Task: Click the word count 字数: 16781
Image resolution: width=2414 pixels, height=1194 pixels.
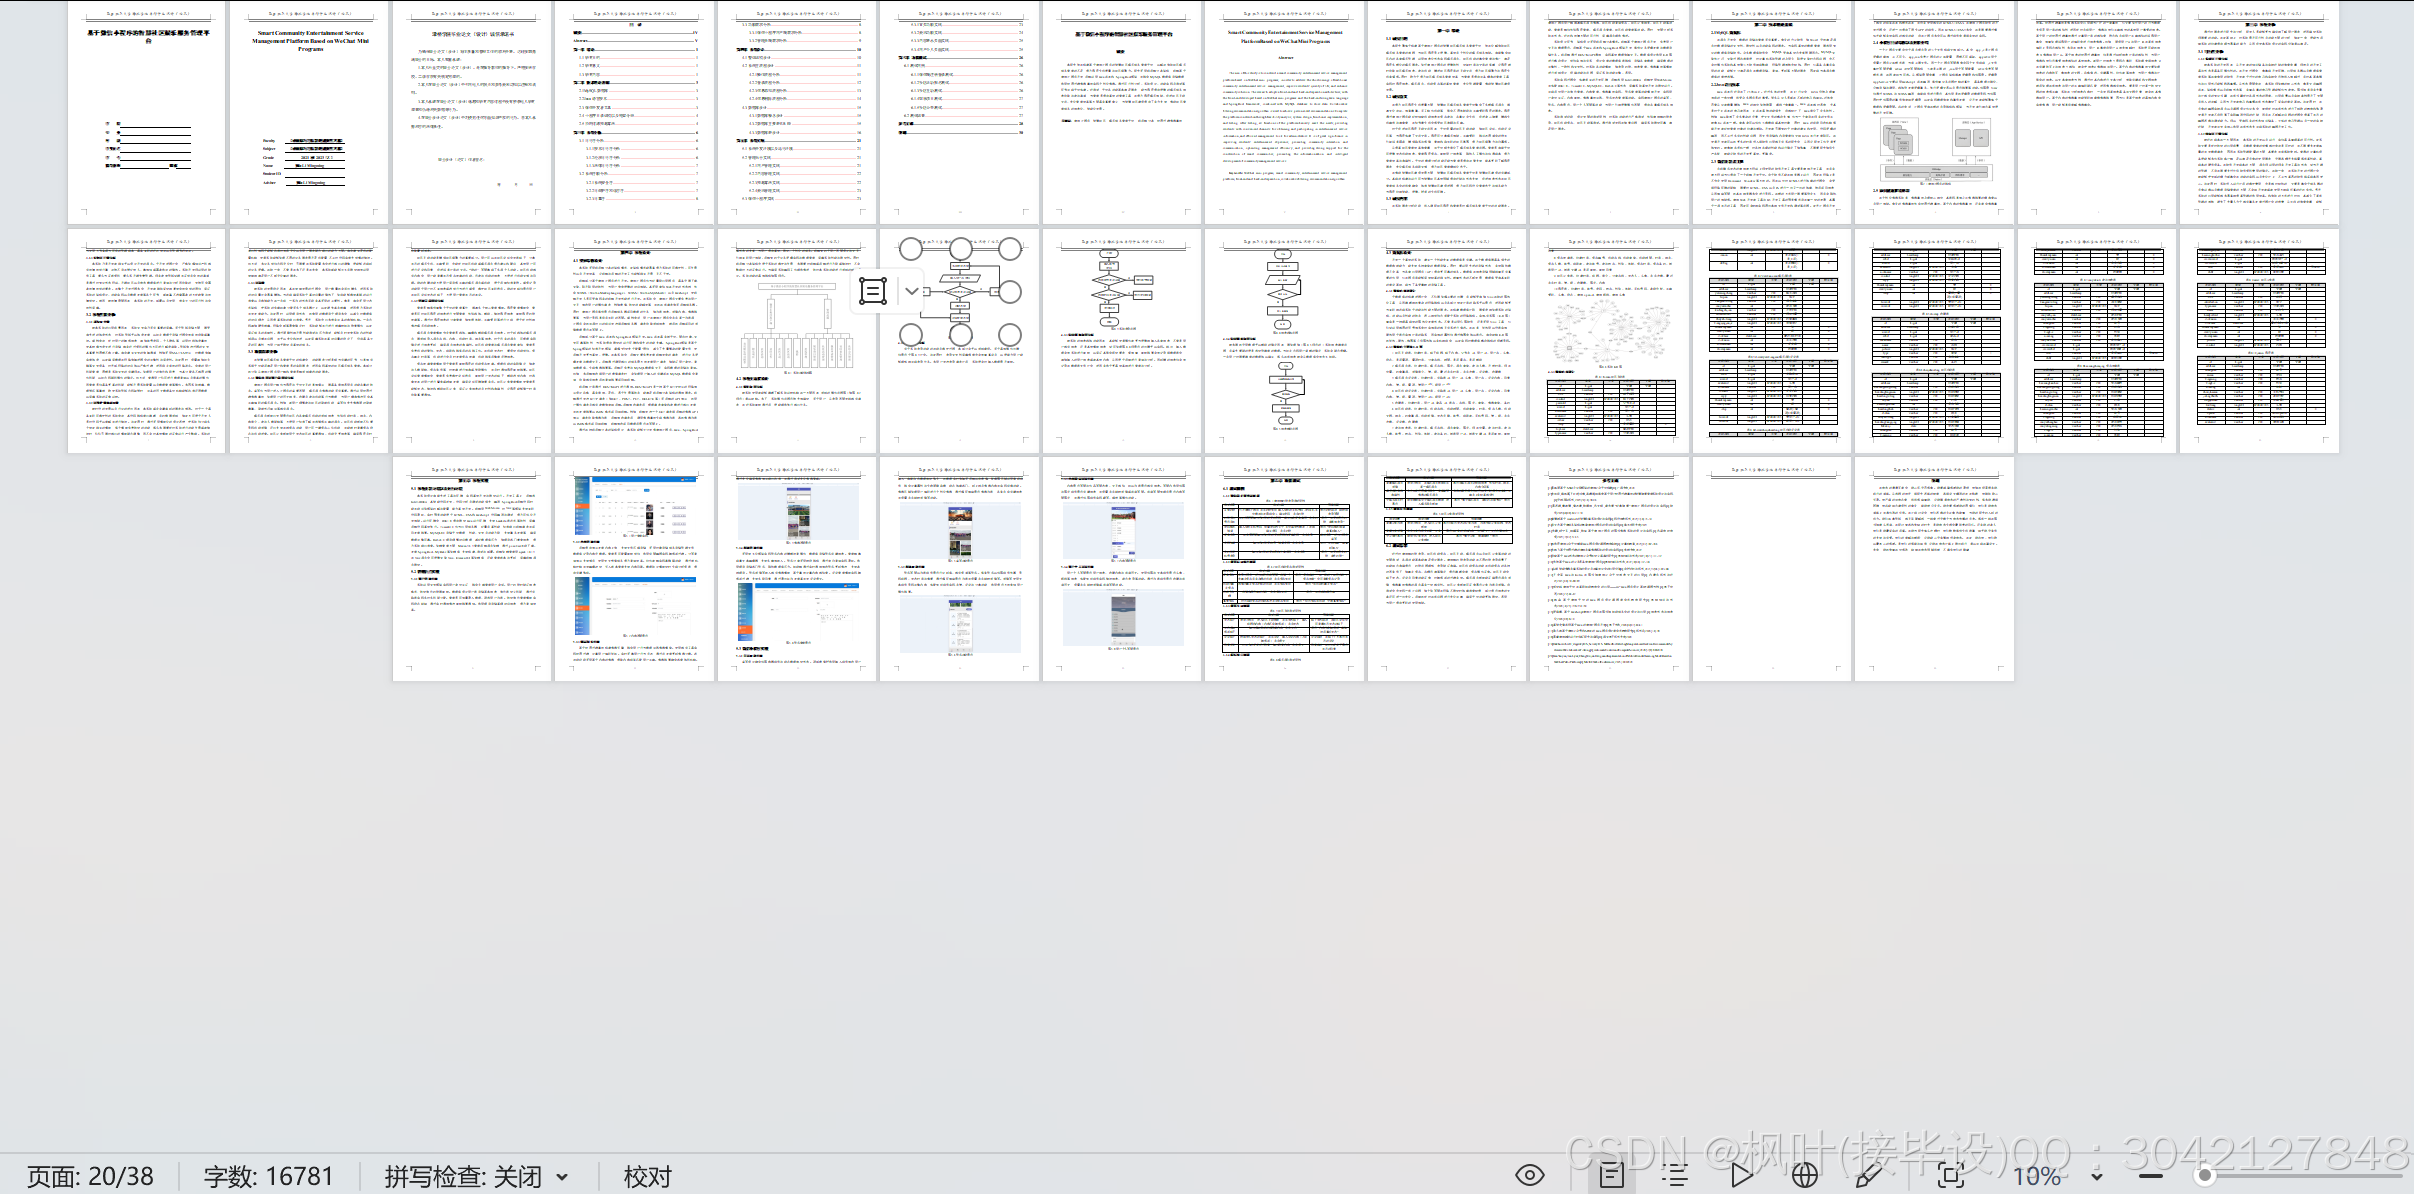Action: pyautogui.click(x=268, y=1176)
